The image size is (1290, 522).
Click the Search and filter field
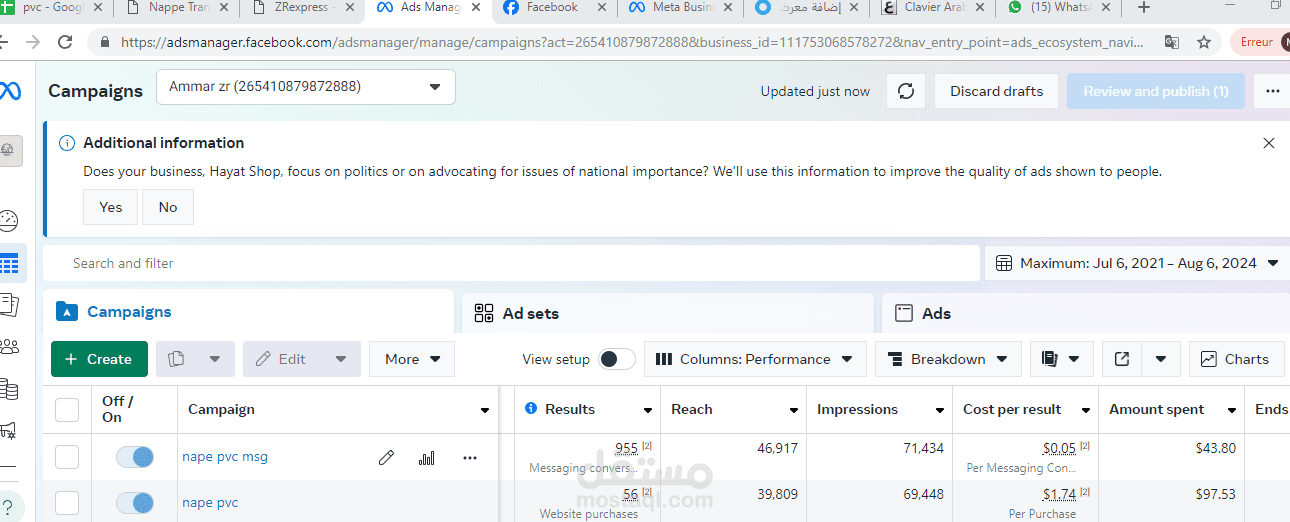click(512, 263)
